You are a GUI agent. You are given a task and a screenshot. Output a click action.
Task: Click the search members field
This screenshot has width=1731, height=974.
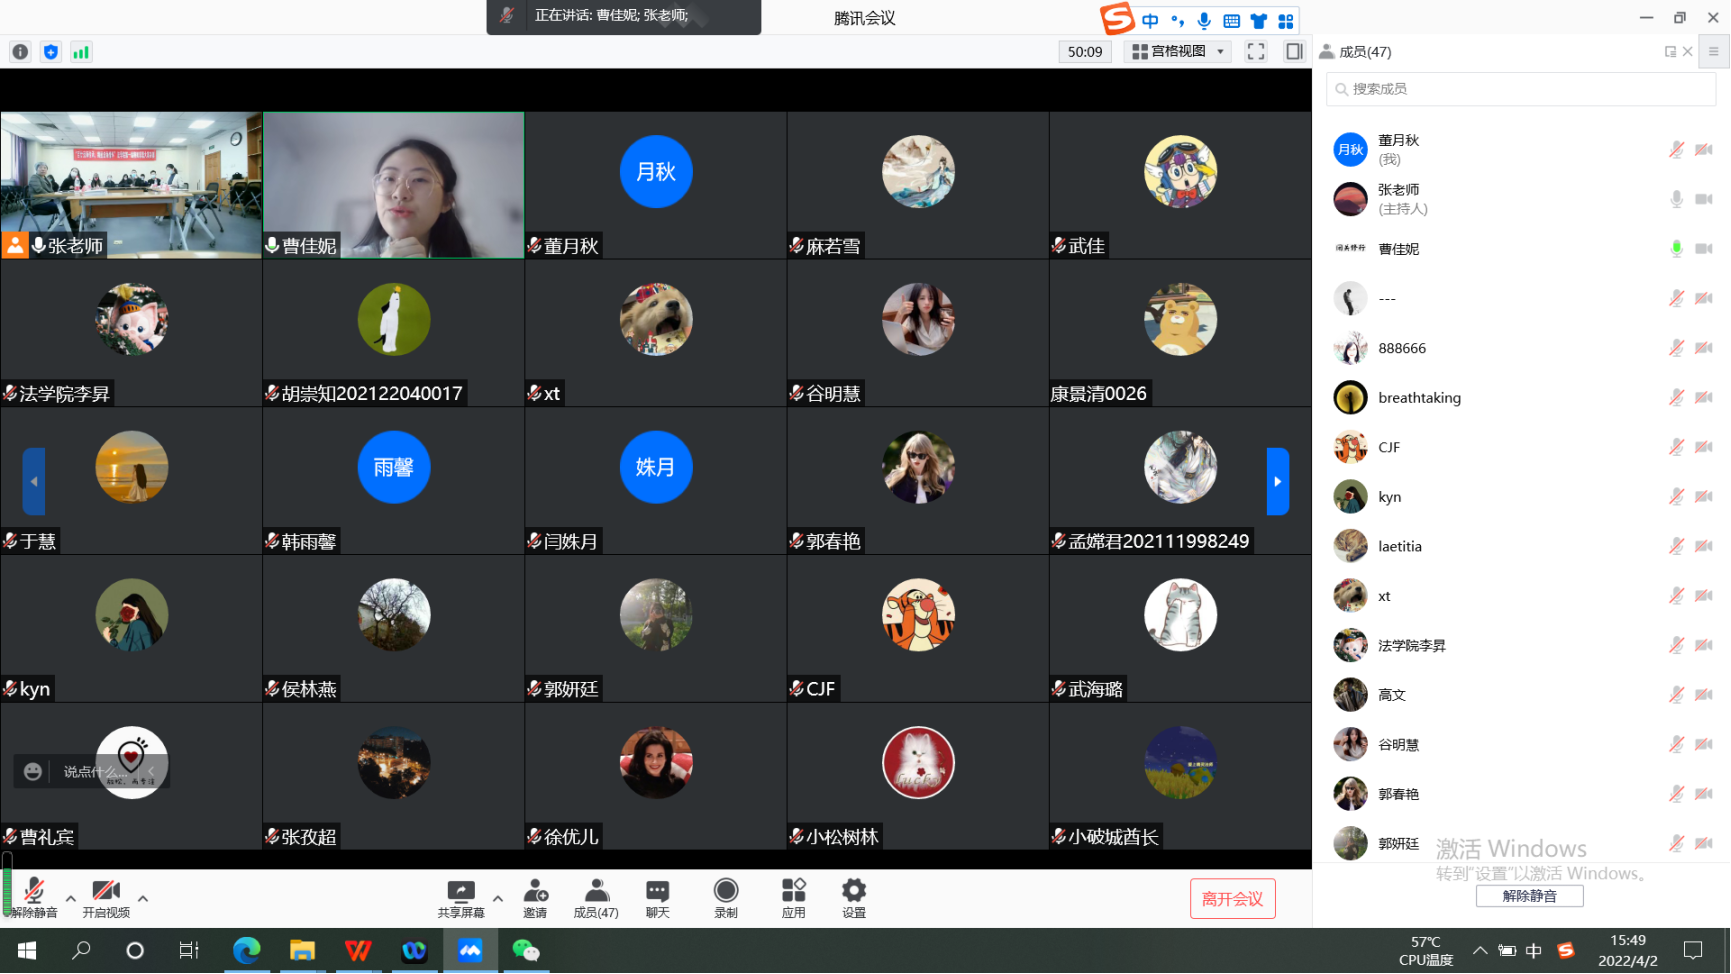pos(1520,89)
